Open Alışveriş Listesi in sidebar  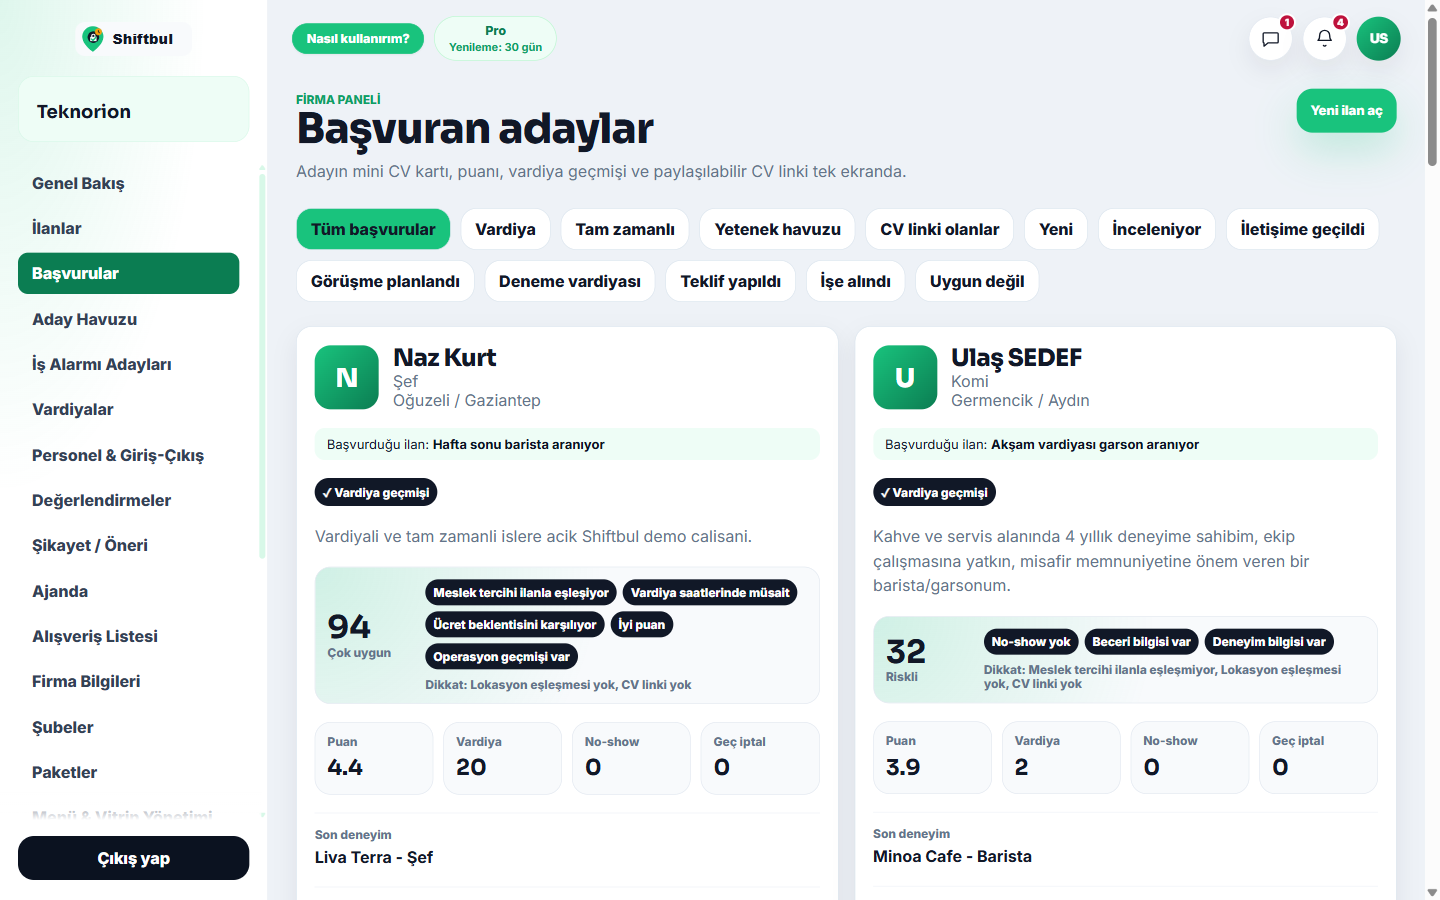point(128,636)
